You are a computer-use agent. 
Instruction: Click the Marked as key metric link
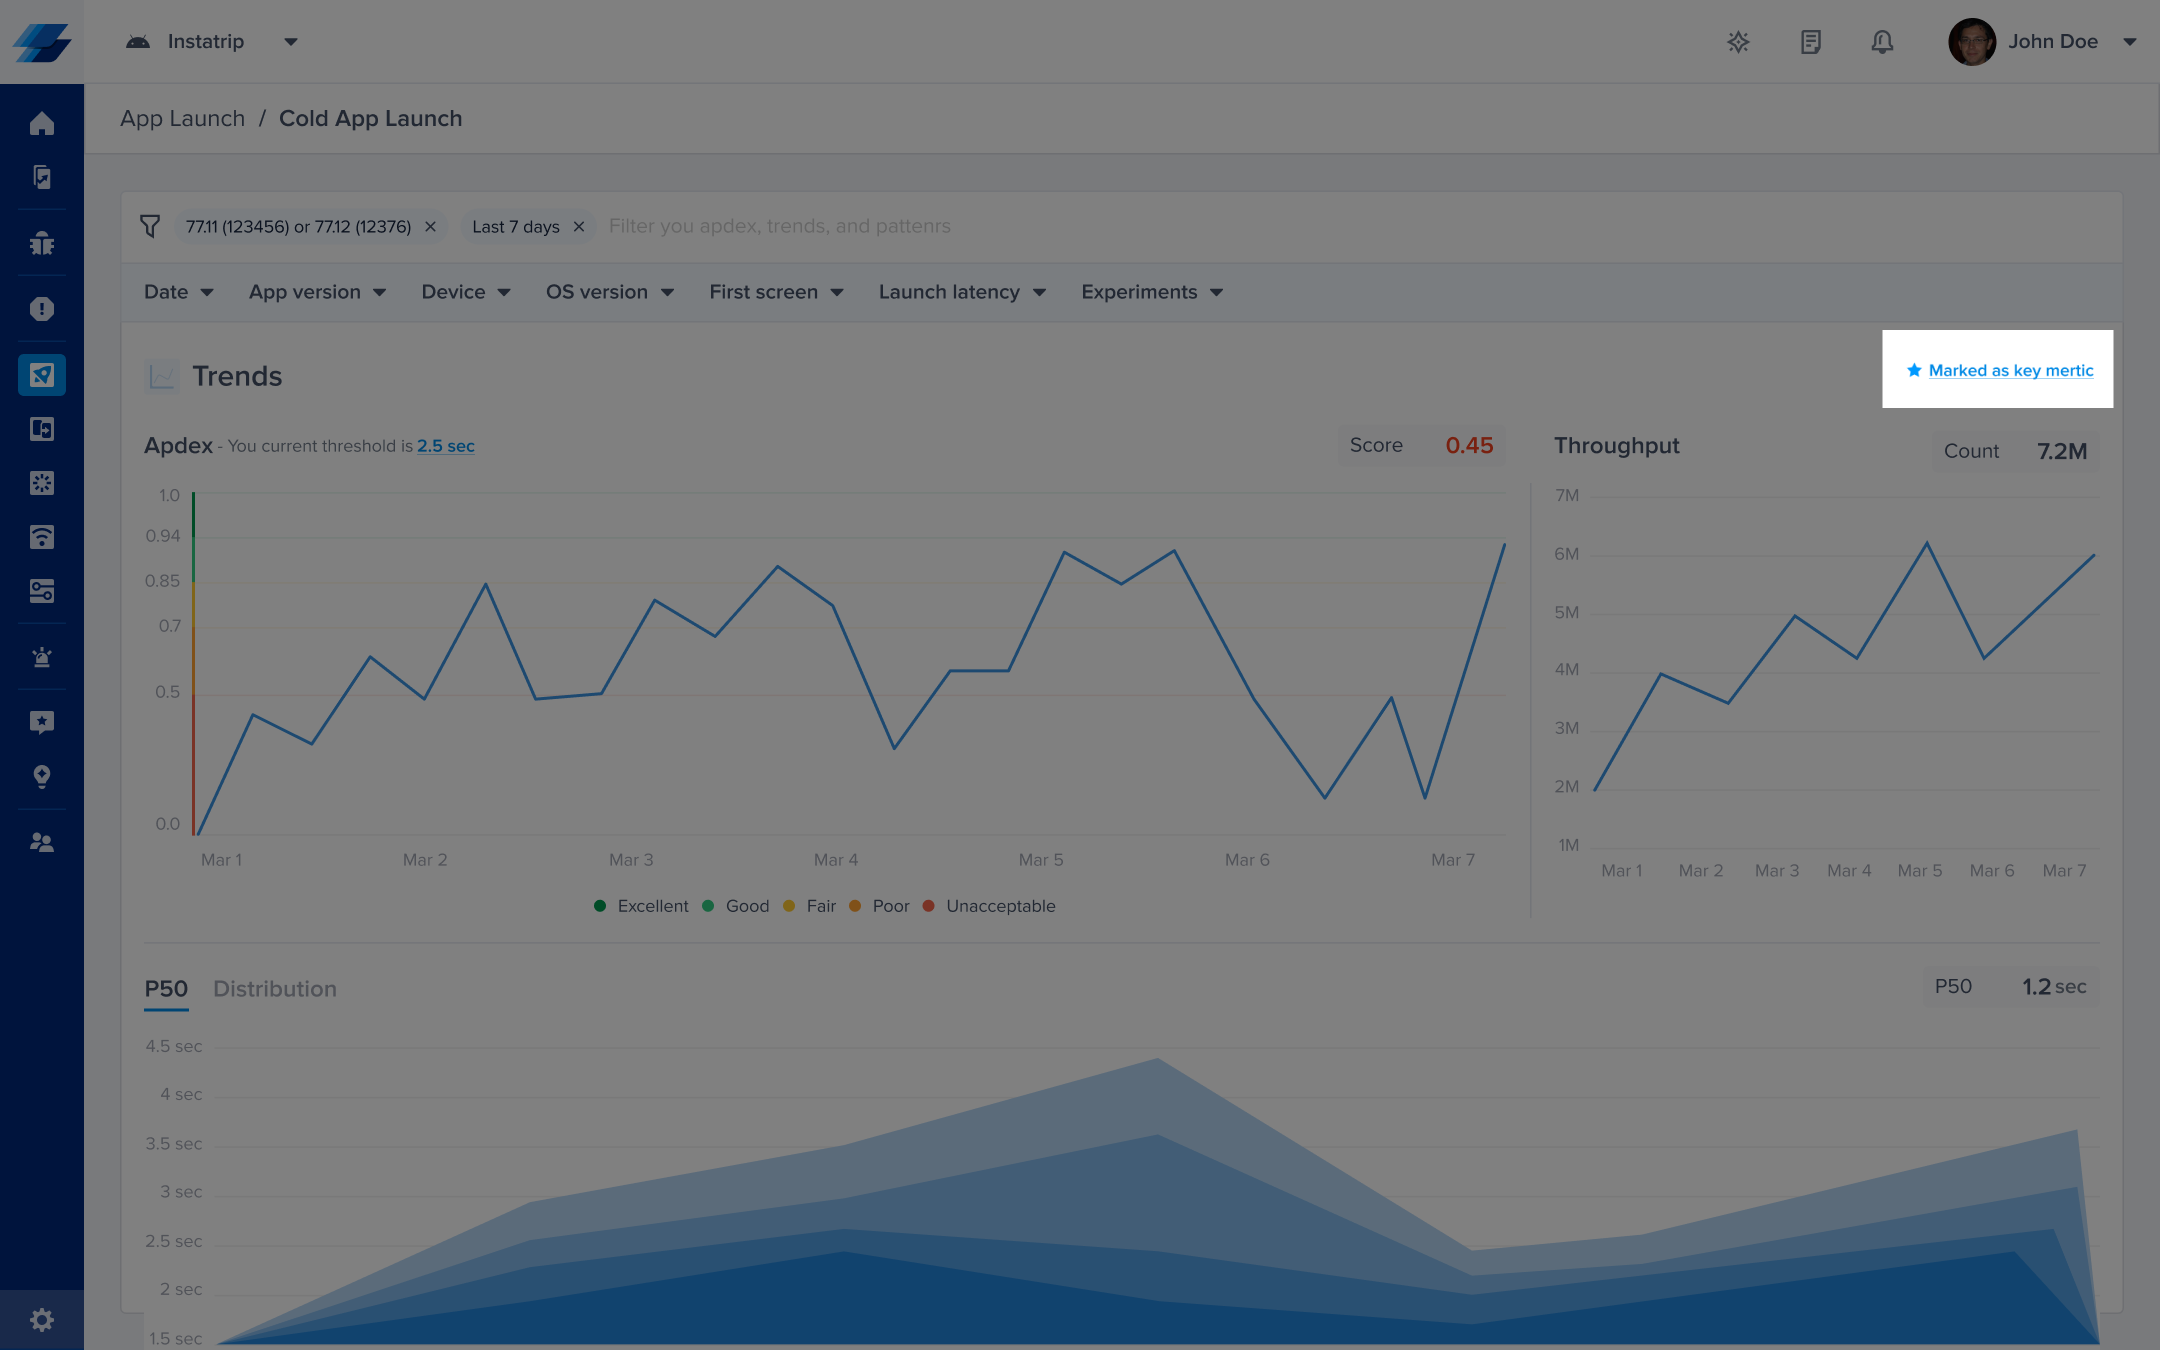click(x=2010, y=371)
